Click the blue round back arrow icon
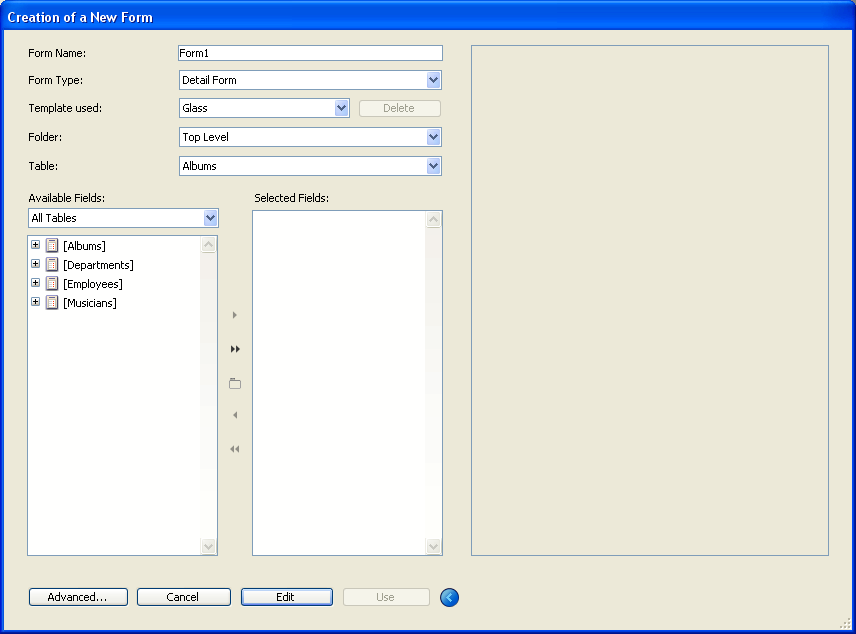 (449, 597)
